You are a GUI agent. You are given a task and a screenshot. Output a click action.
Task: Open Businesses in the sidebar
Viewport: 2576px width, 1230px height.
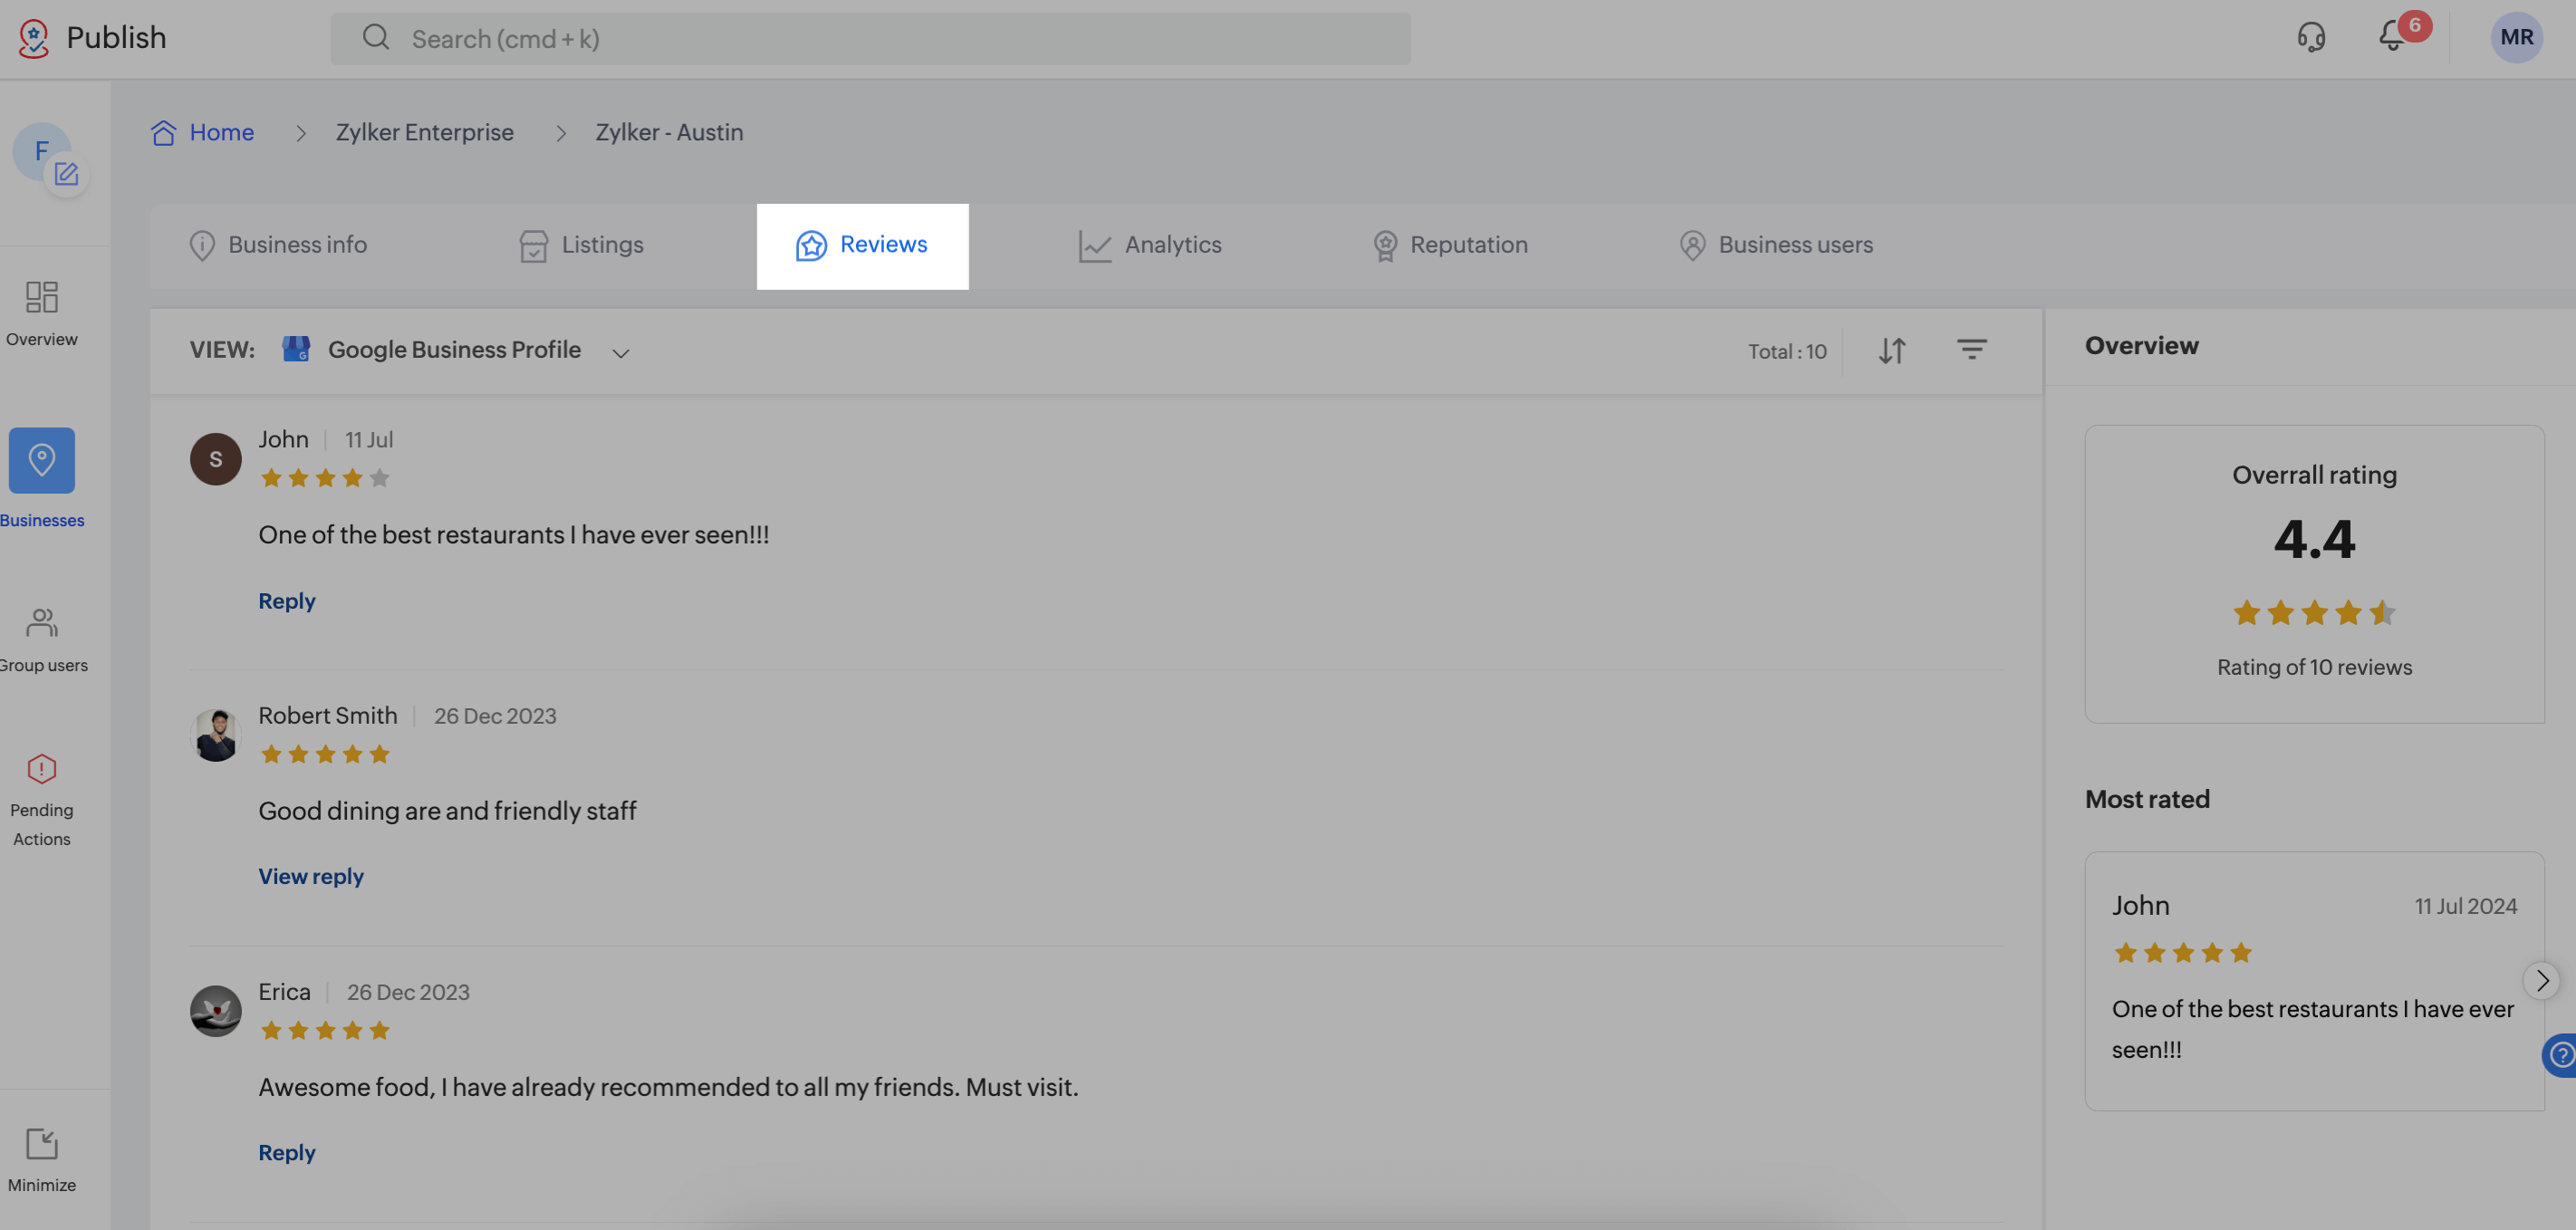click(42, 478)
